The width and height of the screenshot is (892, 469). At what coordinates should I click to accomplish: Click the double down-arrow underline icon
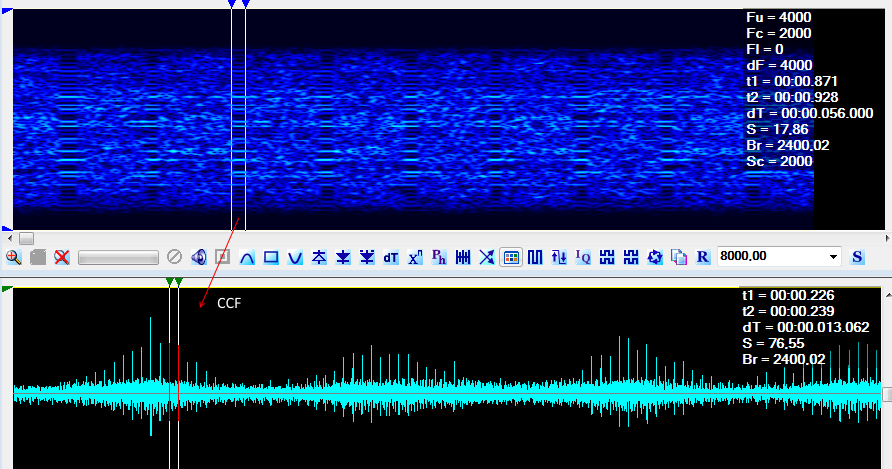(367, 257)
